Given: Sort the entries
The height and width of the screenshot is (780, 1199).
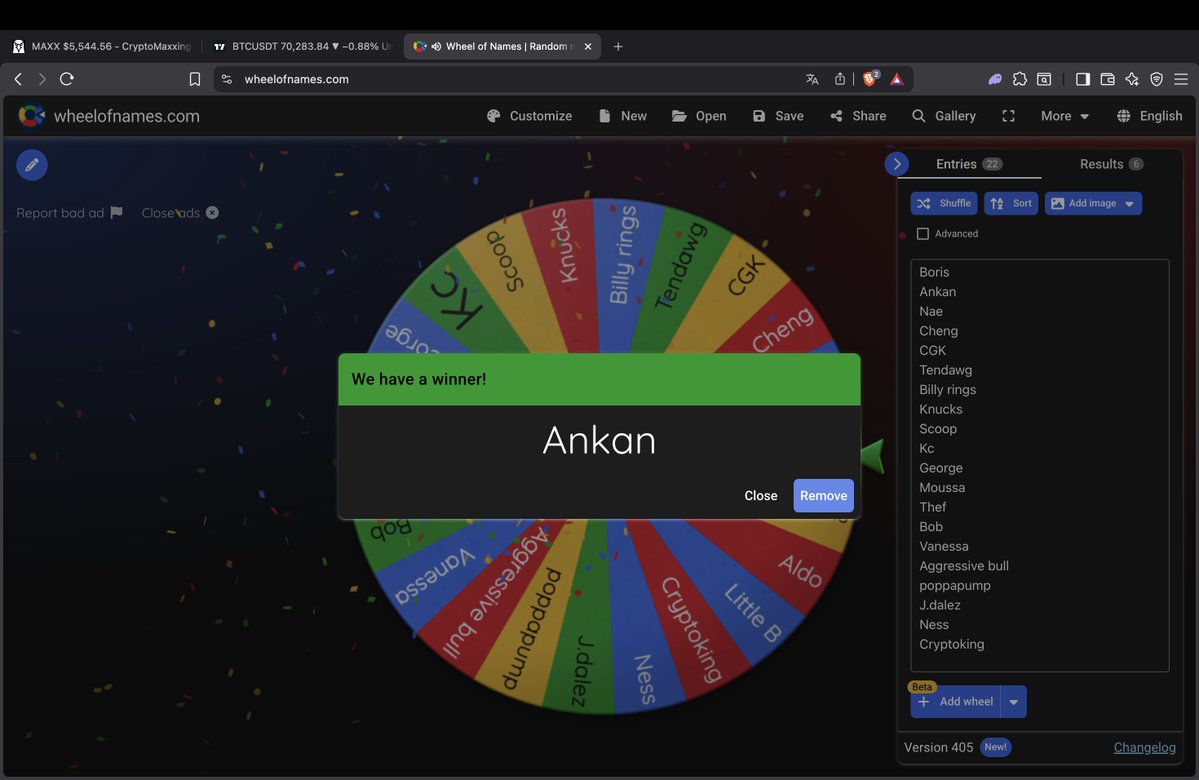Looking at the screenshot, I should (x=1011, y=203).
